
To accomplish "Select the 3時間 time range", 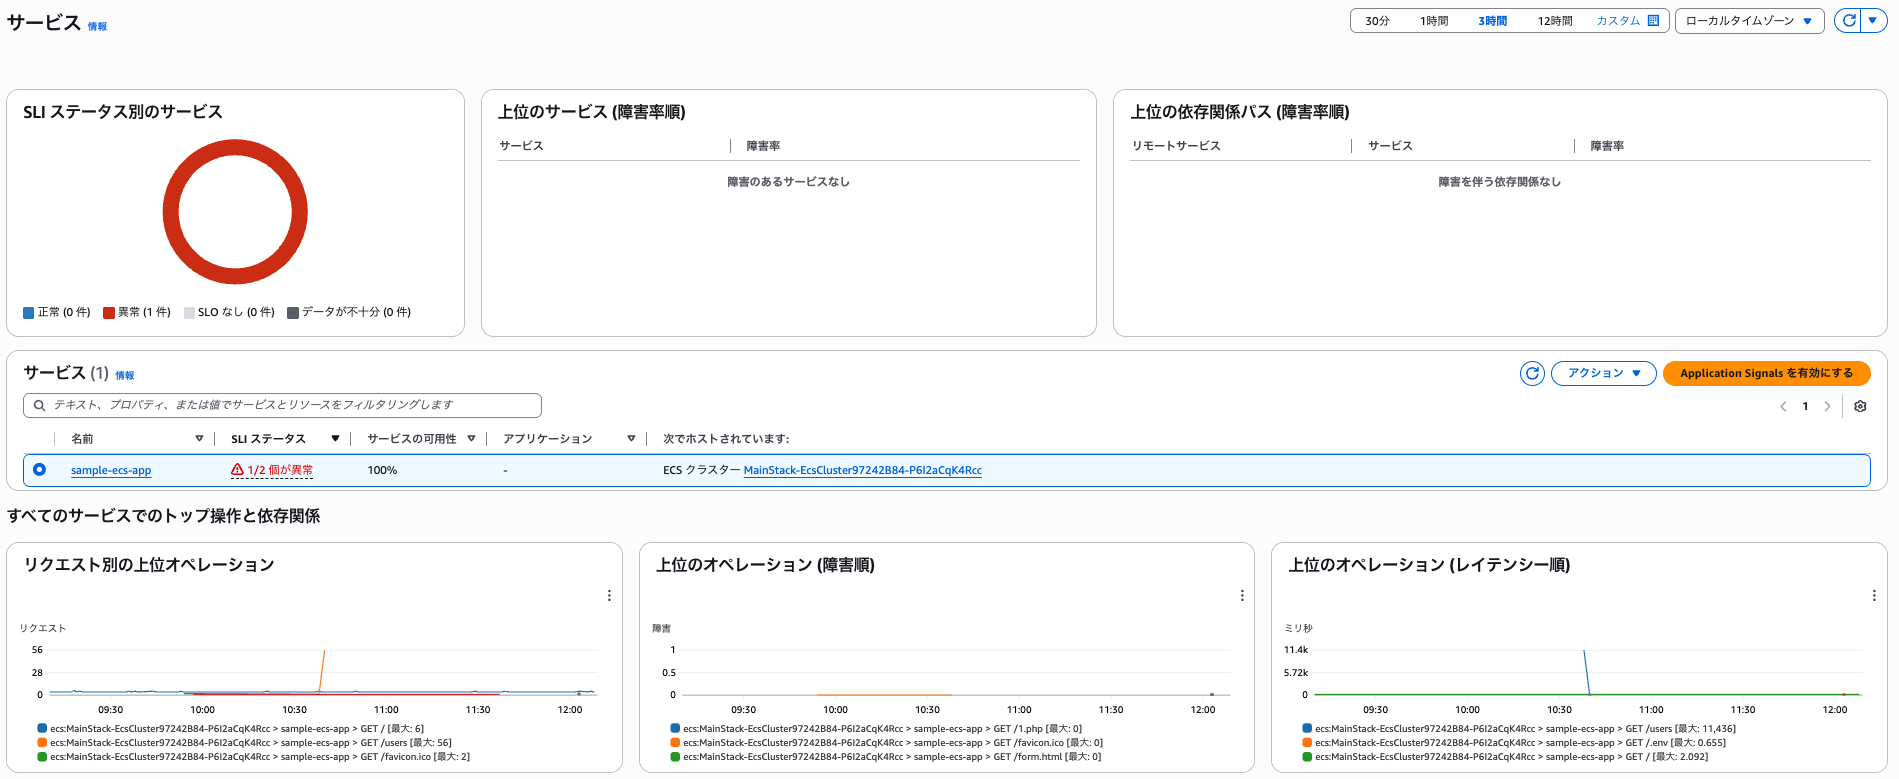I will (1492, 21).
